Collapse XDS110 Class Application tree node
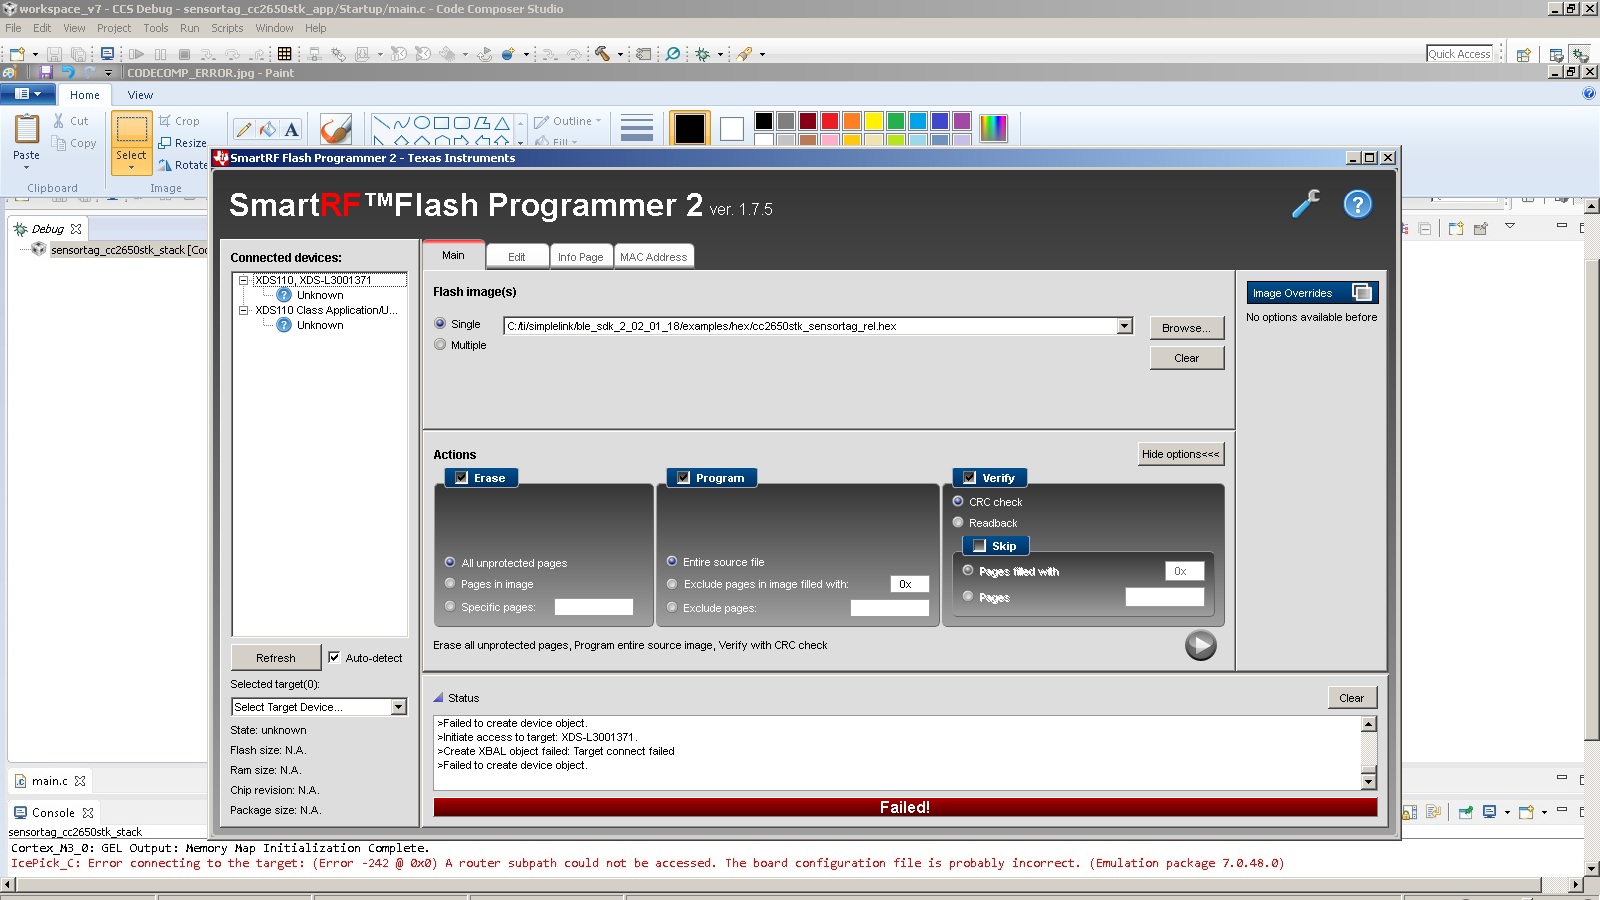Viewport: 1600px width, 900px height. (243, 310)
